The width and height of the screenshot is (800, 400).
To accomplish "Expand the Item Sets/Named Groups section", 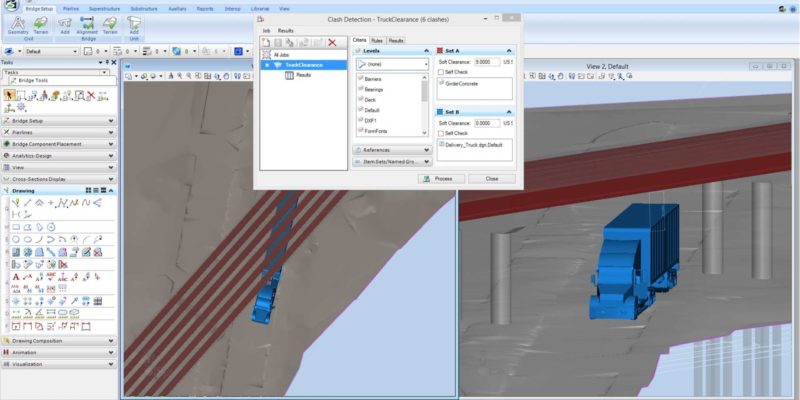I will [x=392, y=162].
